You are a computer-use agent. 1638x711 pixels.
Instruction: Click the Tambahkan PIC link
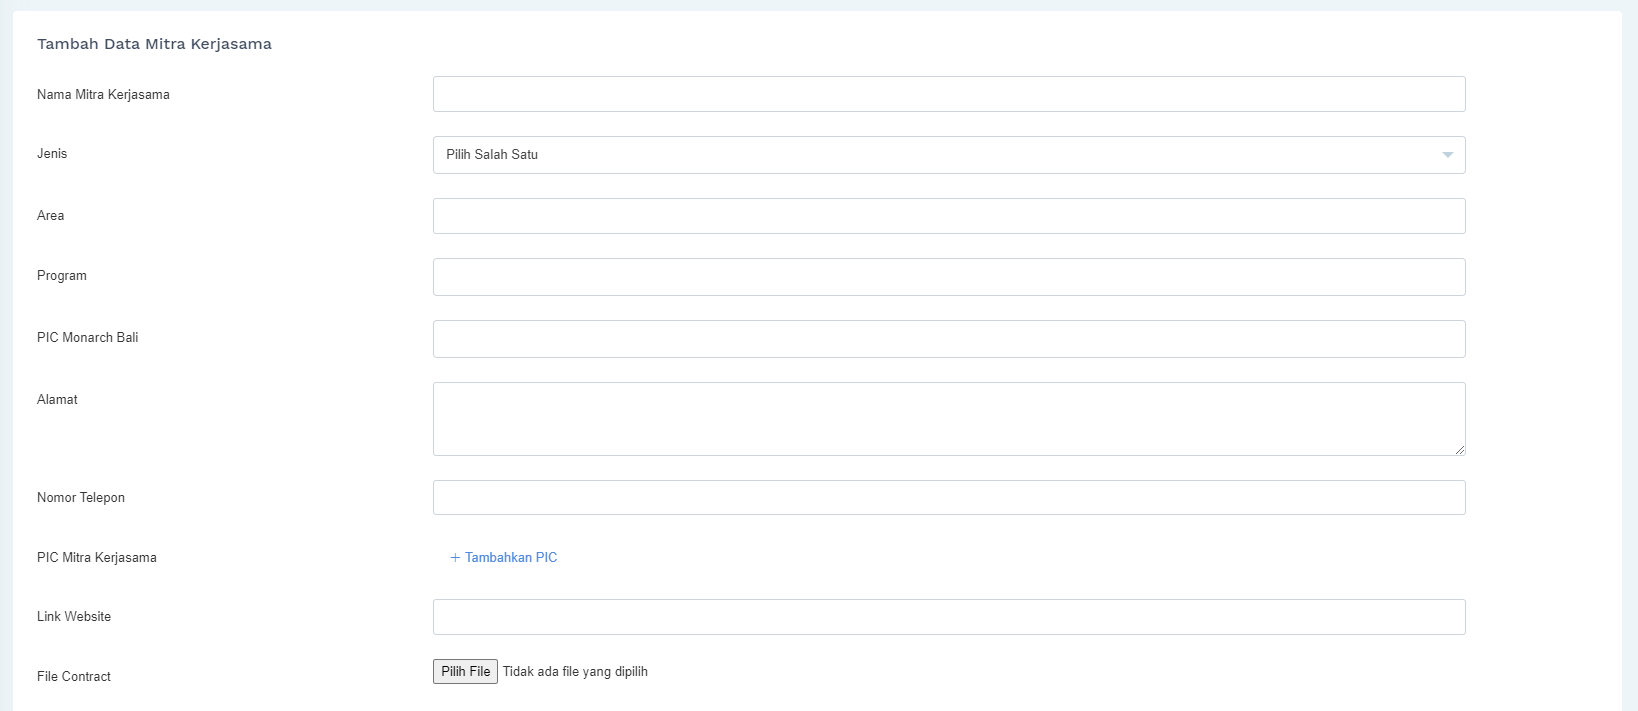pyautogui.click(x=511, y=558)
